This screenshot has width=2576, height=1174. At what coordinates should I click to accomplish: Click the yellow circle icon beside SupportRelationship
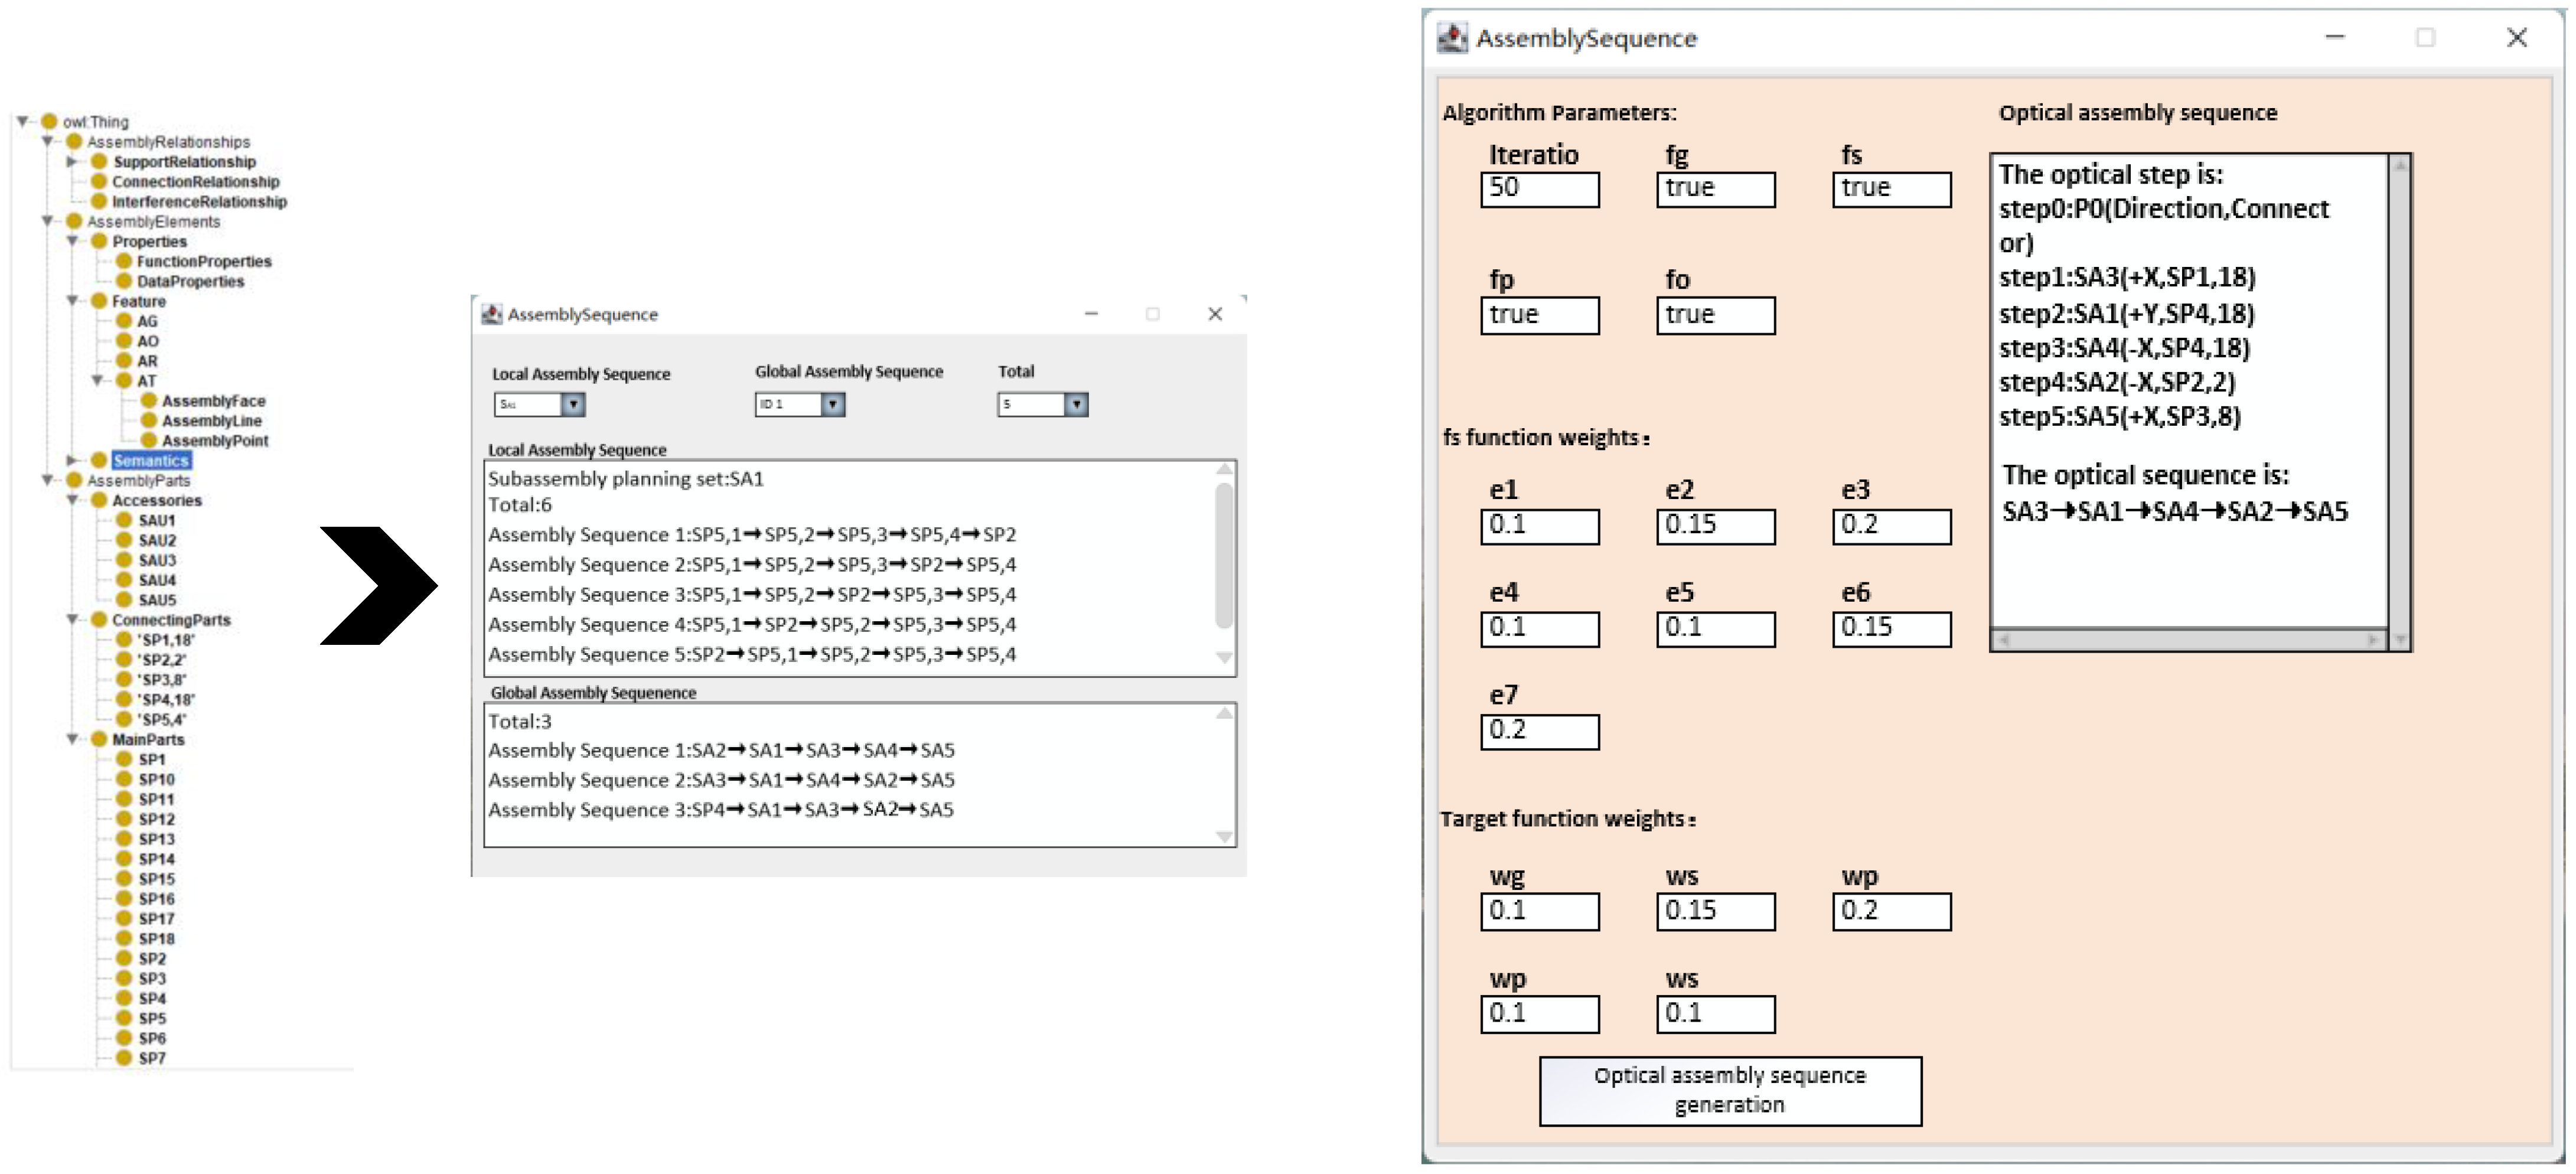99,161
